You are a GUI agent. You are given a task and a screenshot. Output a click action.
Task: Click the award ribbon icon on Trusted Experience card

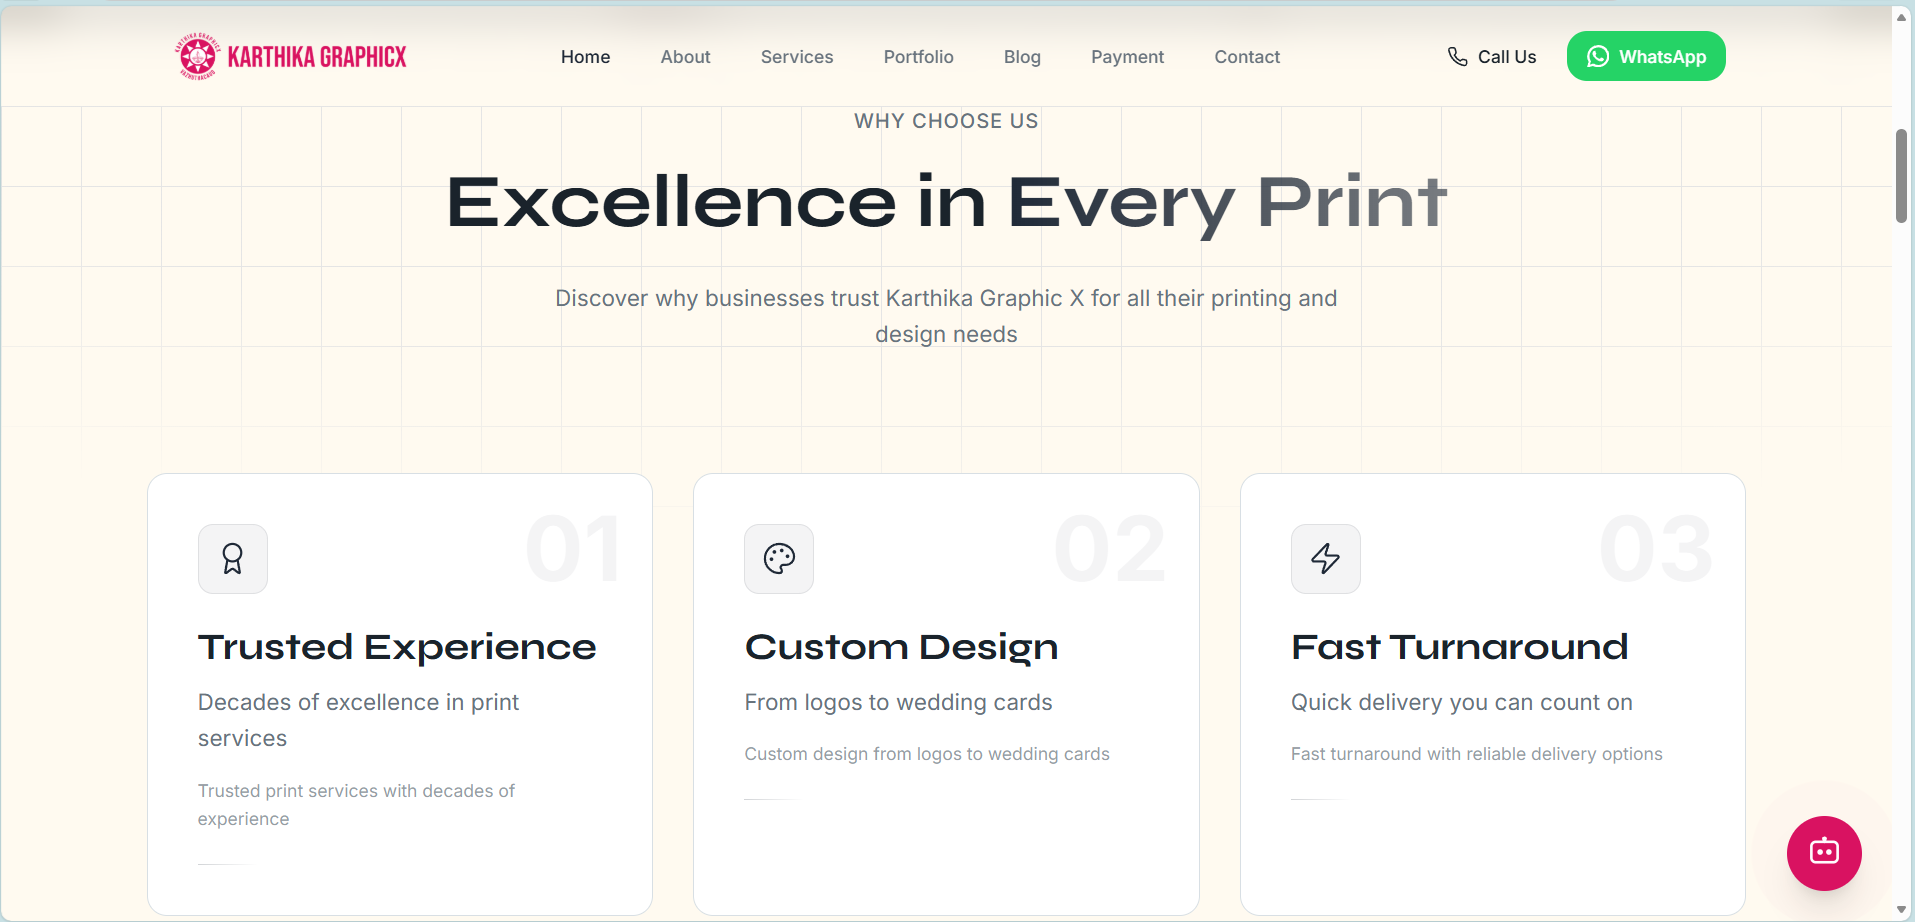pos(232,559)
